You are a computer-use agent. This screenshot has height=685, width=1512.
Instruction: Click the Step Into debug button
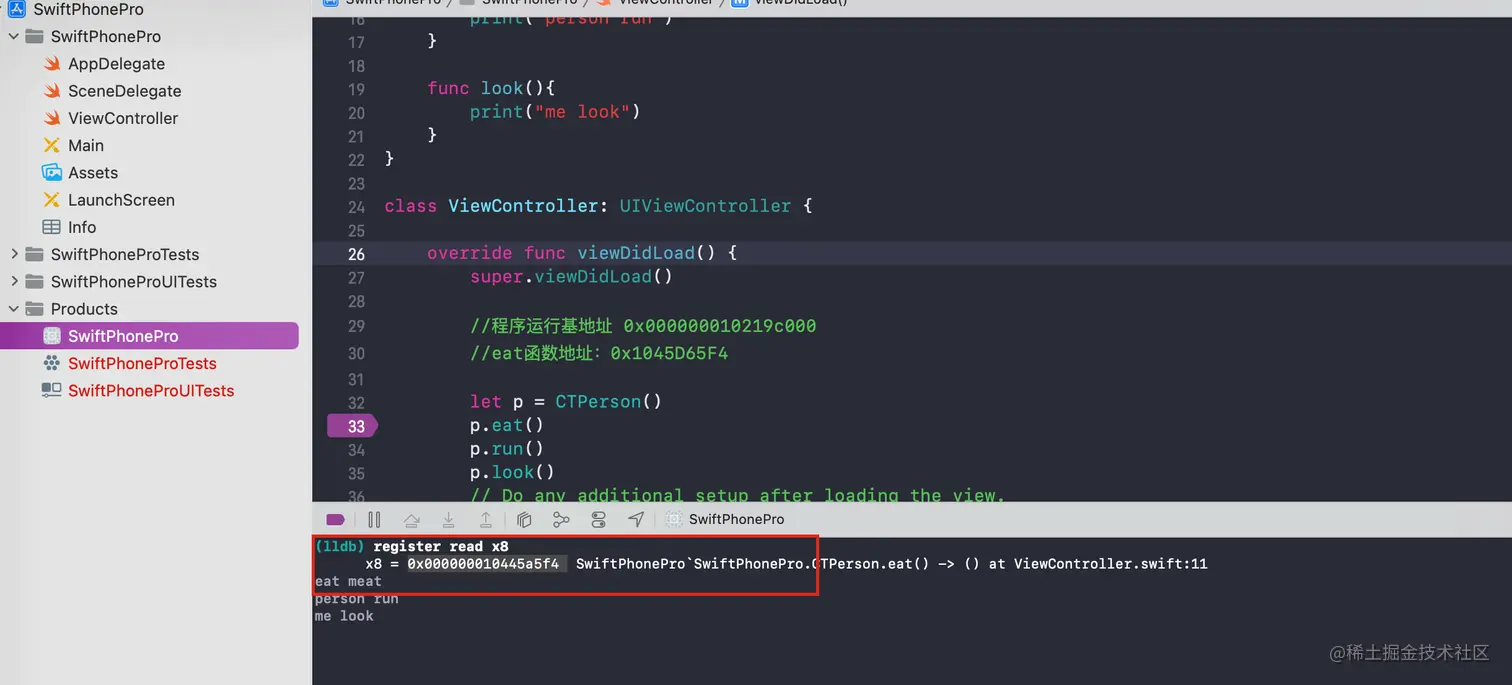pyautogui.click(x=449, y=520)
